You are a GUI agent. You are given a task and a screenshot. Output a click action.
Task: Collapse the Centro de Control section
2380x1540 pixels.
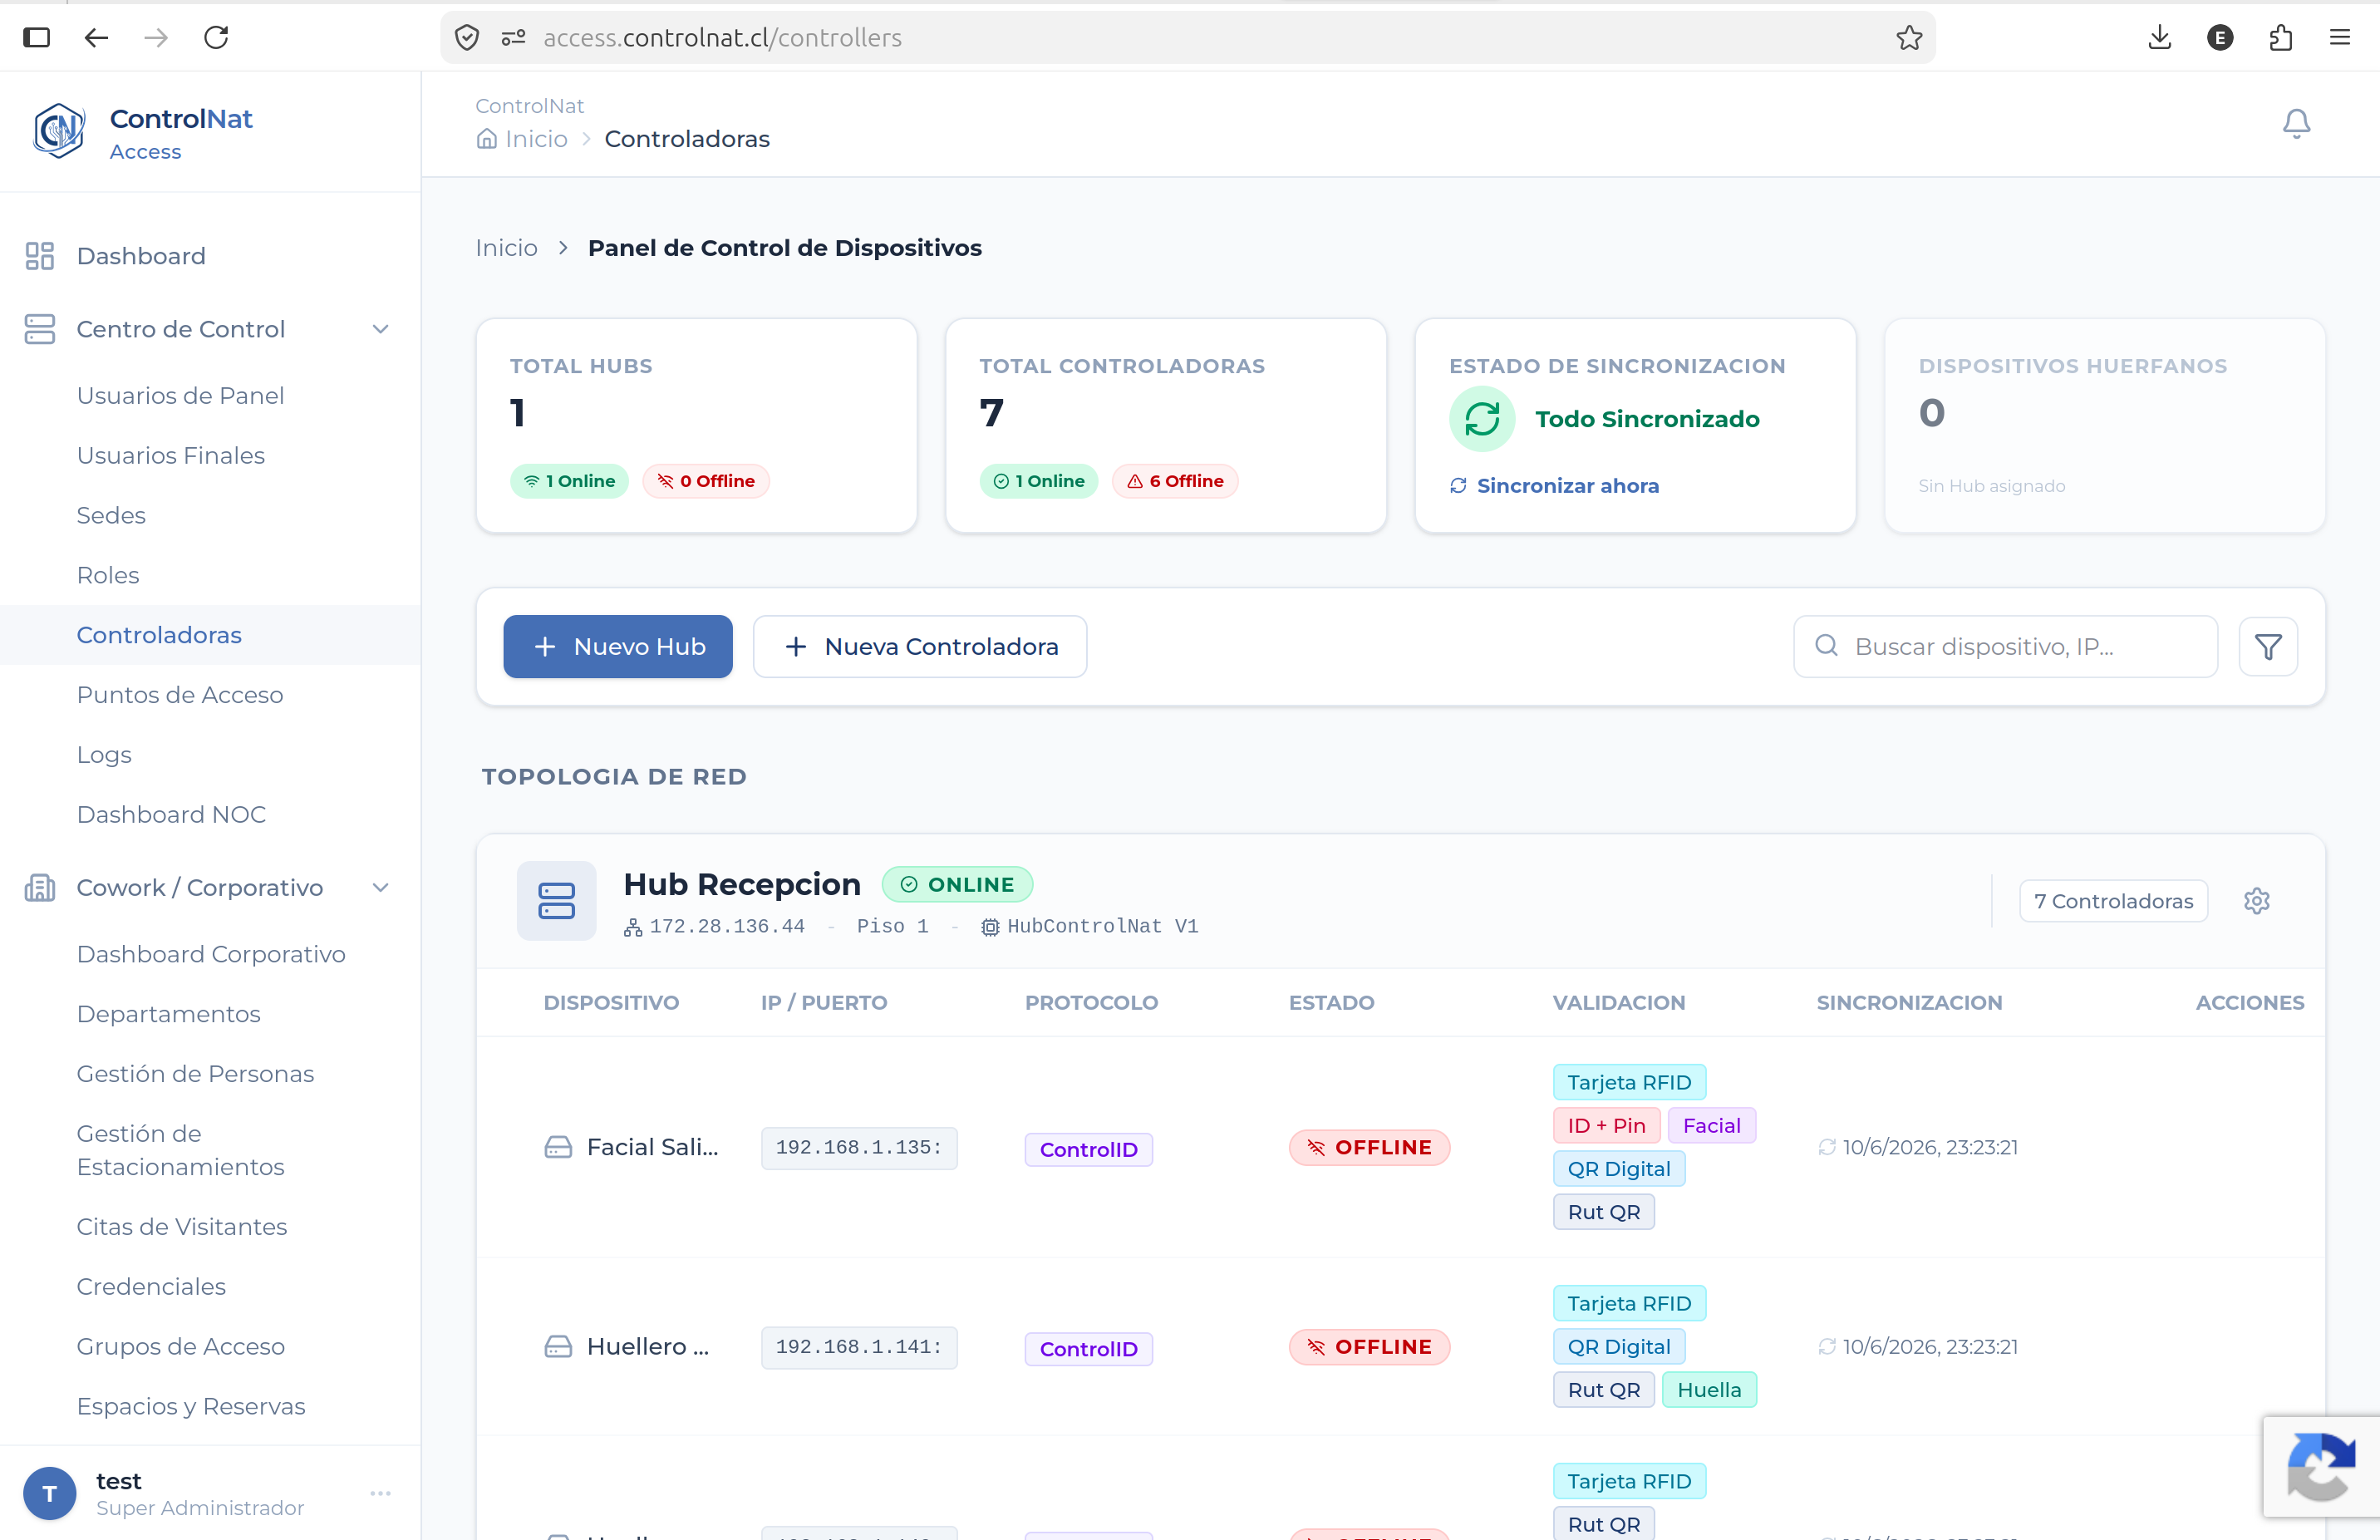pos(380,329)
